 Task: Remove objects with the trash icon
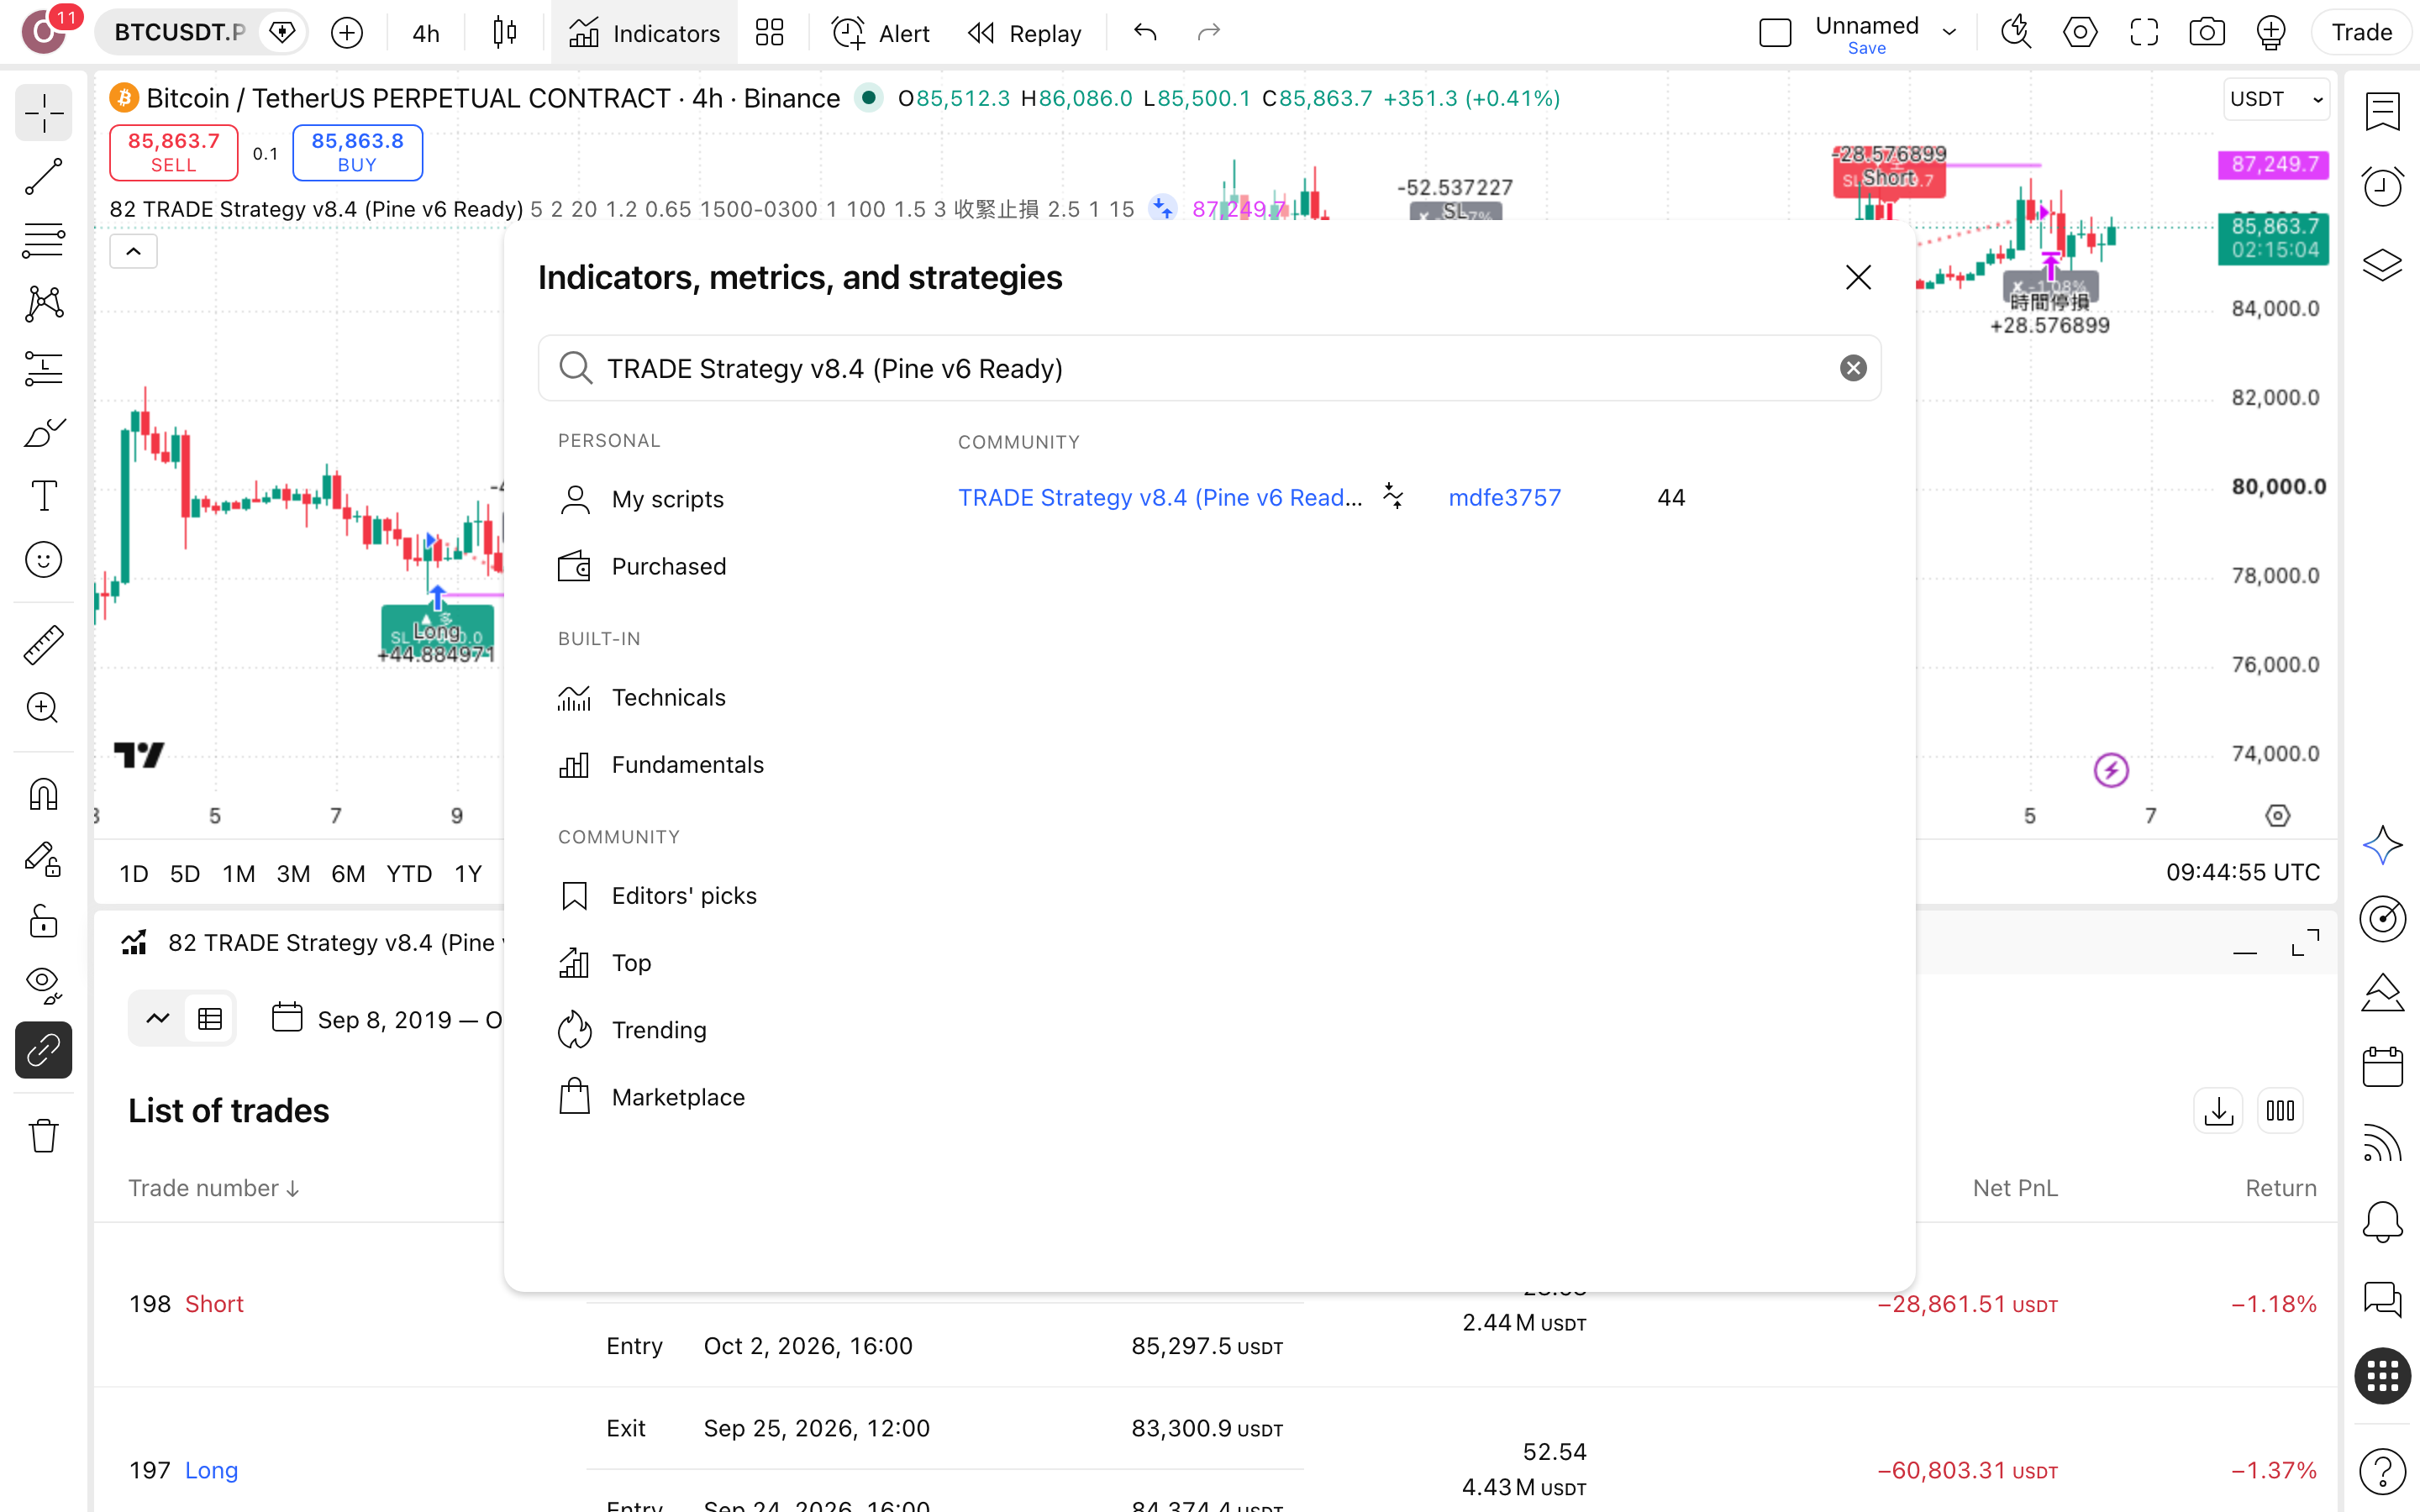pyautogui.click(x=43, y=1136)
